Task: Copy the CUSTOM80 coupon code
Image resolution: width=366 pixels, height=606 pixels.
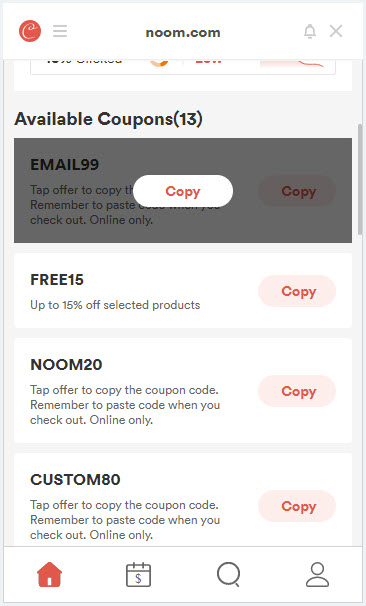Action: (297, 506)
